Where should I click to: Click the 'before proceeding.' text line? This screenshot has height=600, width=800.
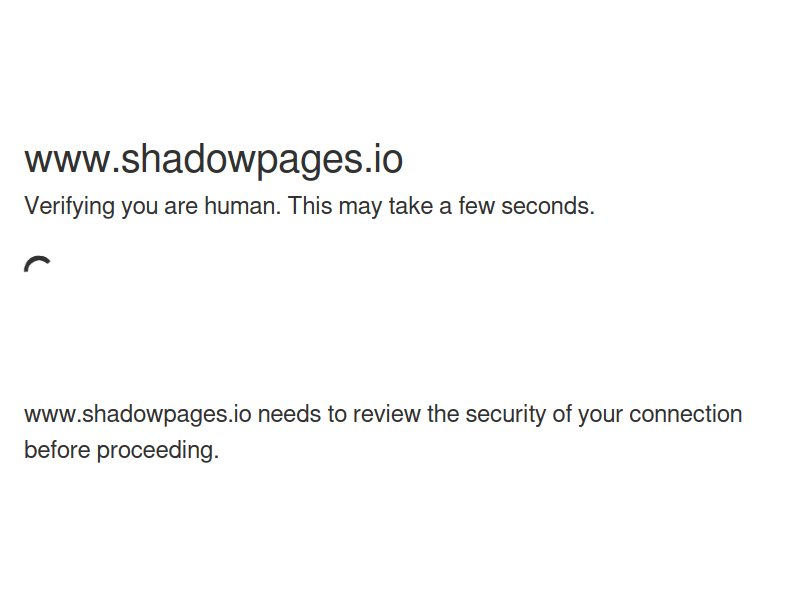point(121,451)
